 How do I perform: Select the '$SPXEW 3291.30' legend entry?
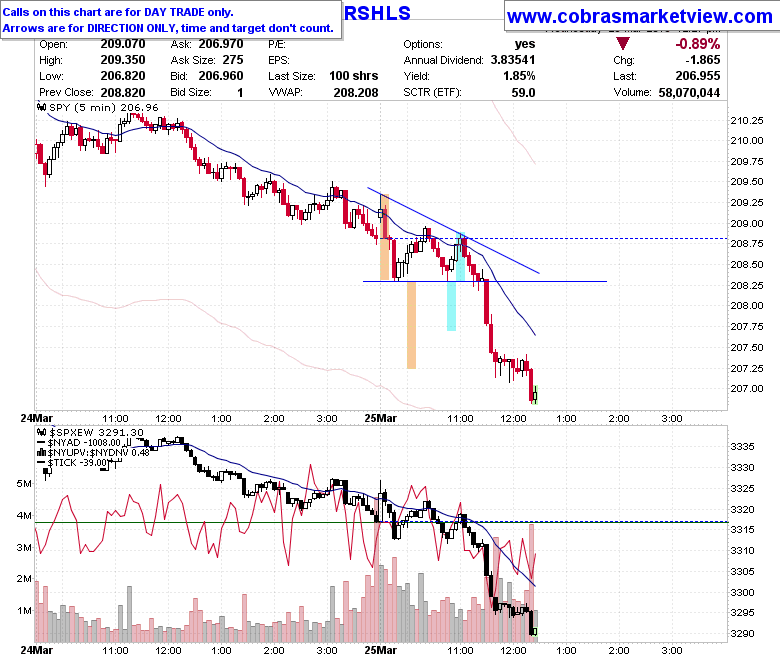96,432
